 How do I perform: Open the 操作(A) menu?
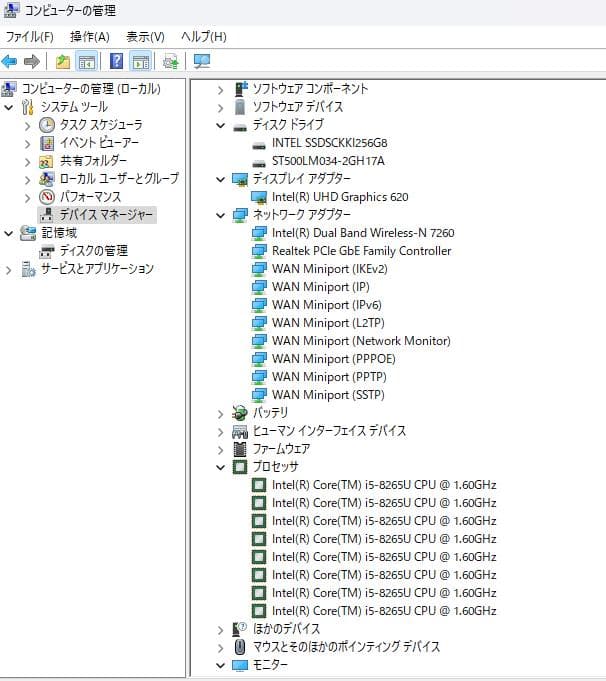click(x=89, y=37)
